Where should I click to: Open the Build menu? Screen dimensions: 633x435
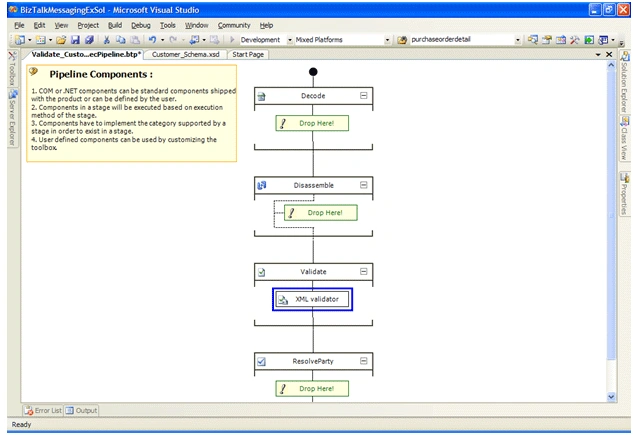(115, 25)
